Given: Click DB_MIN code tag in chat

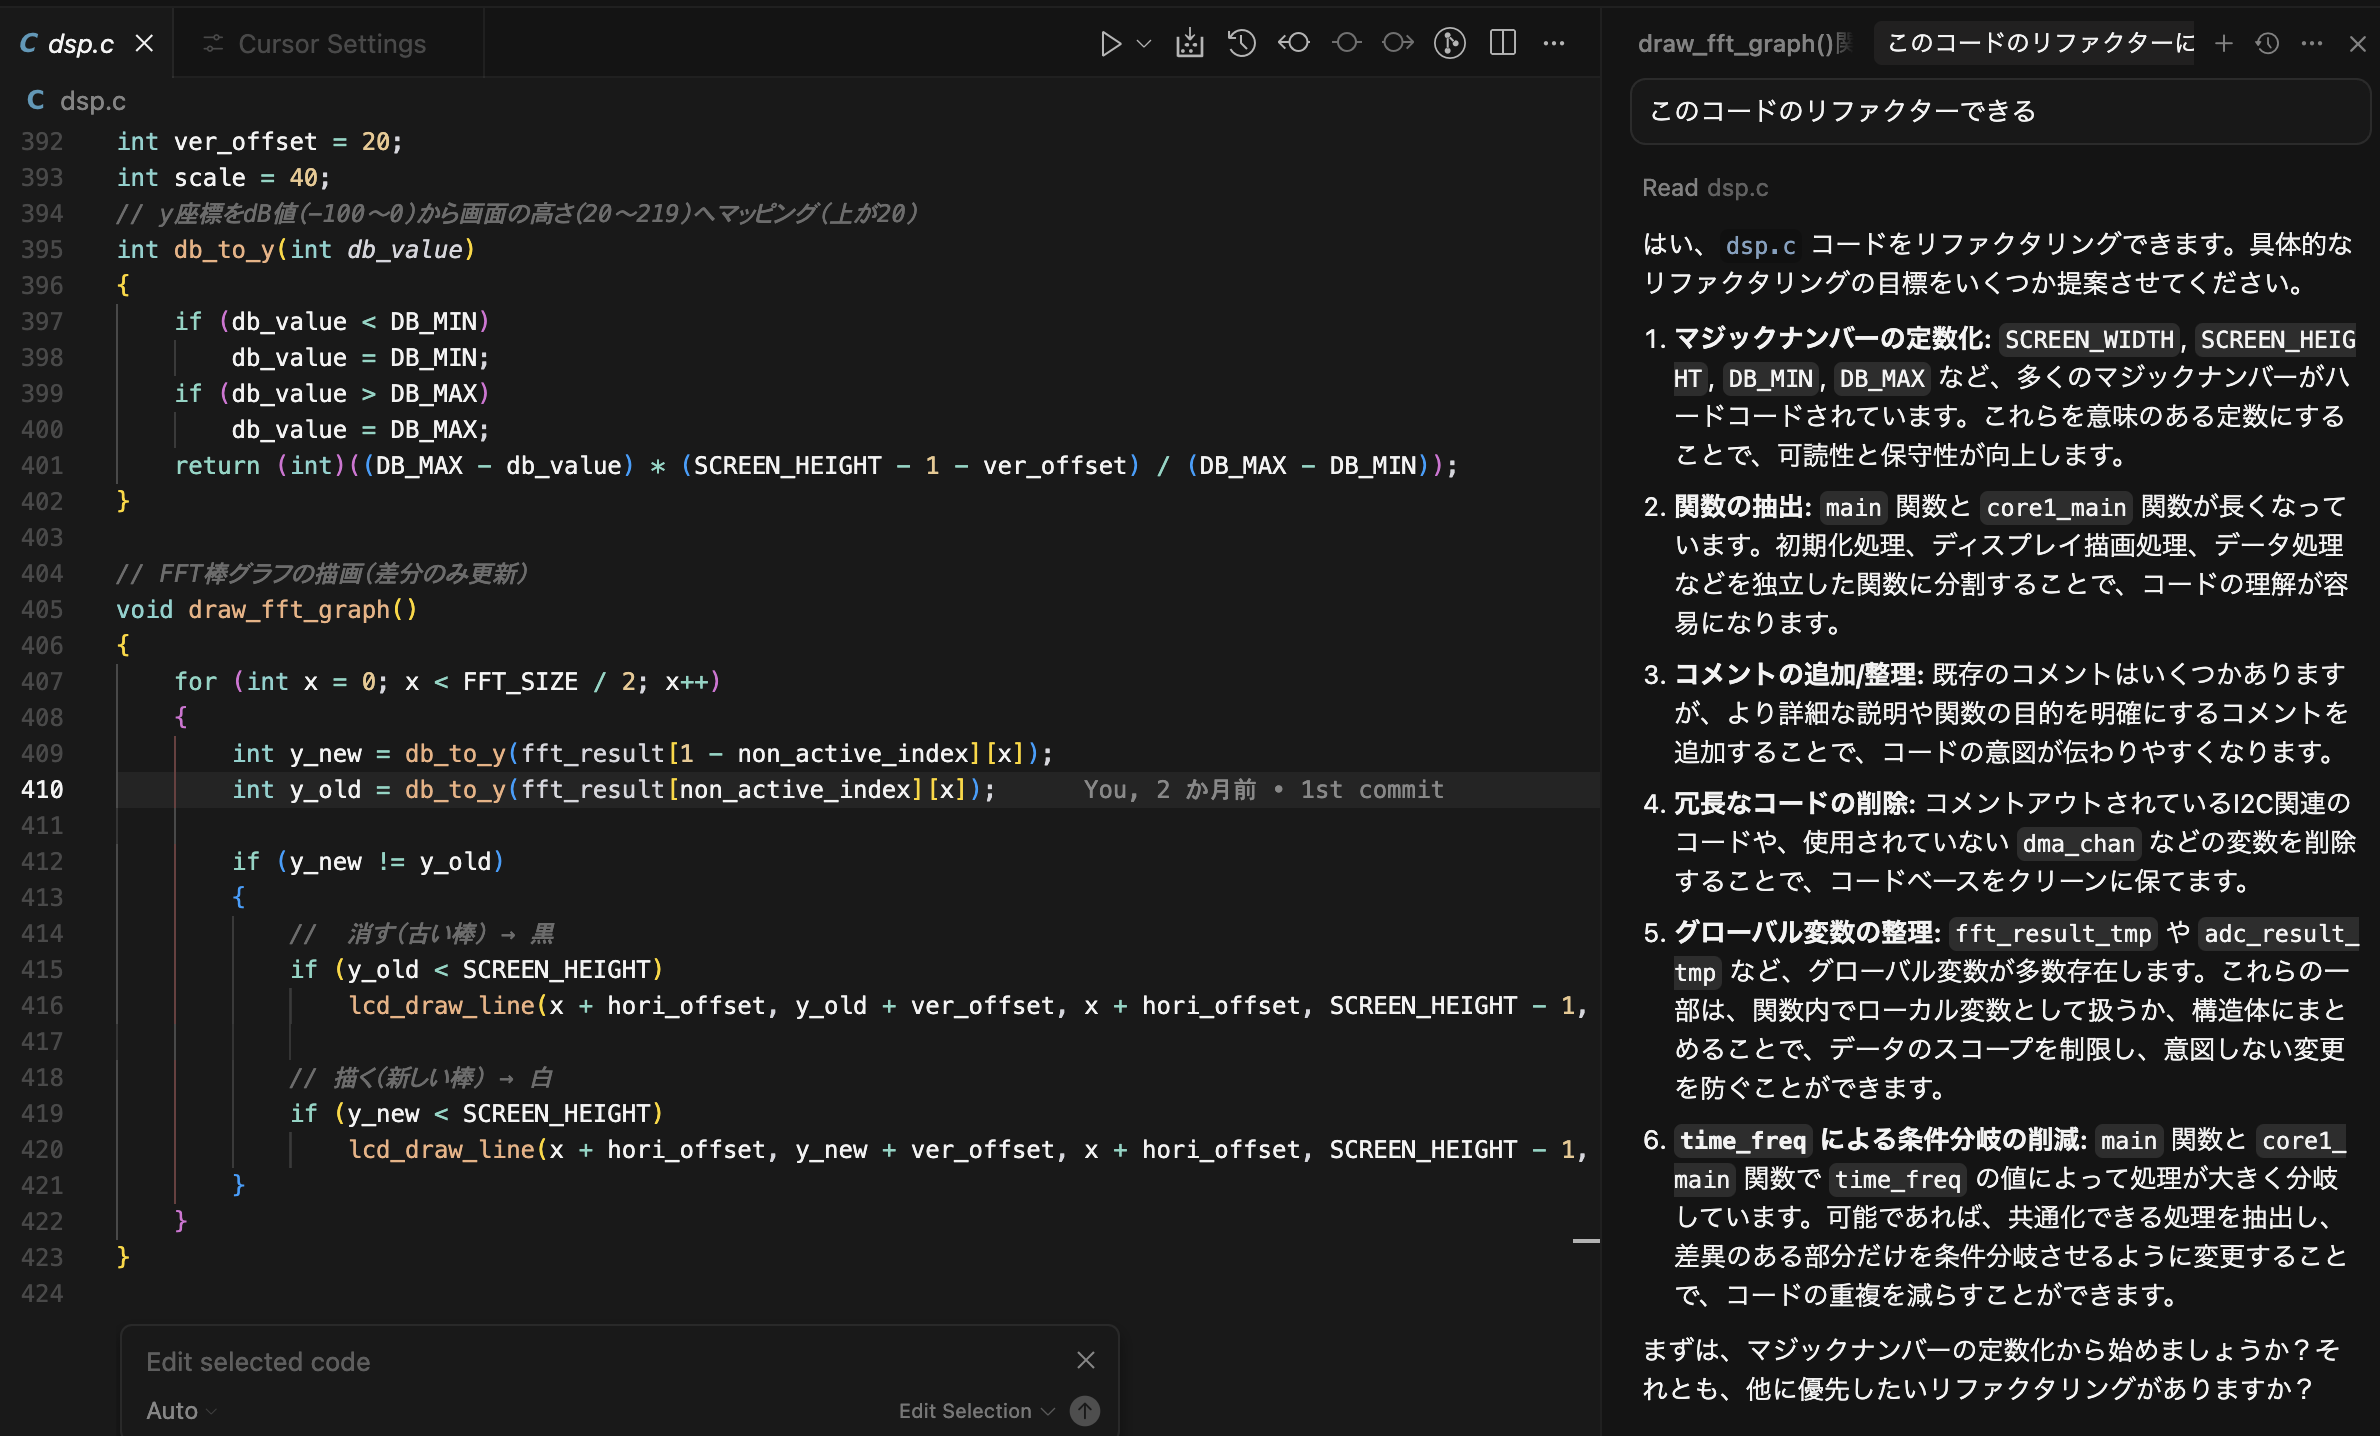Looking at the screenshot, I should pos(1770,379).
